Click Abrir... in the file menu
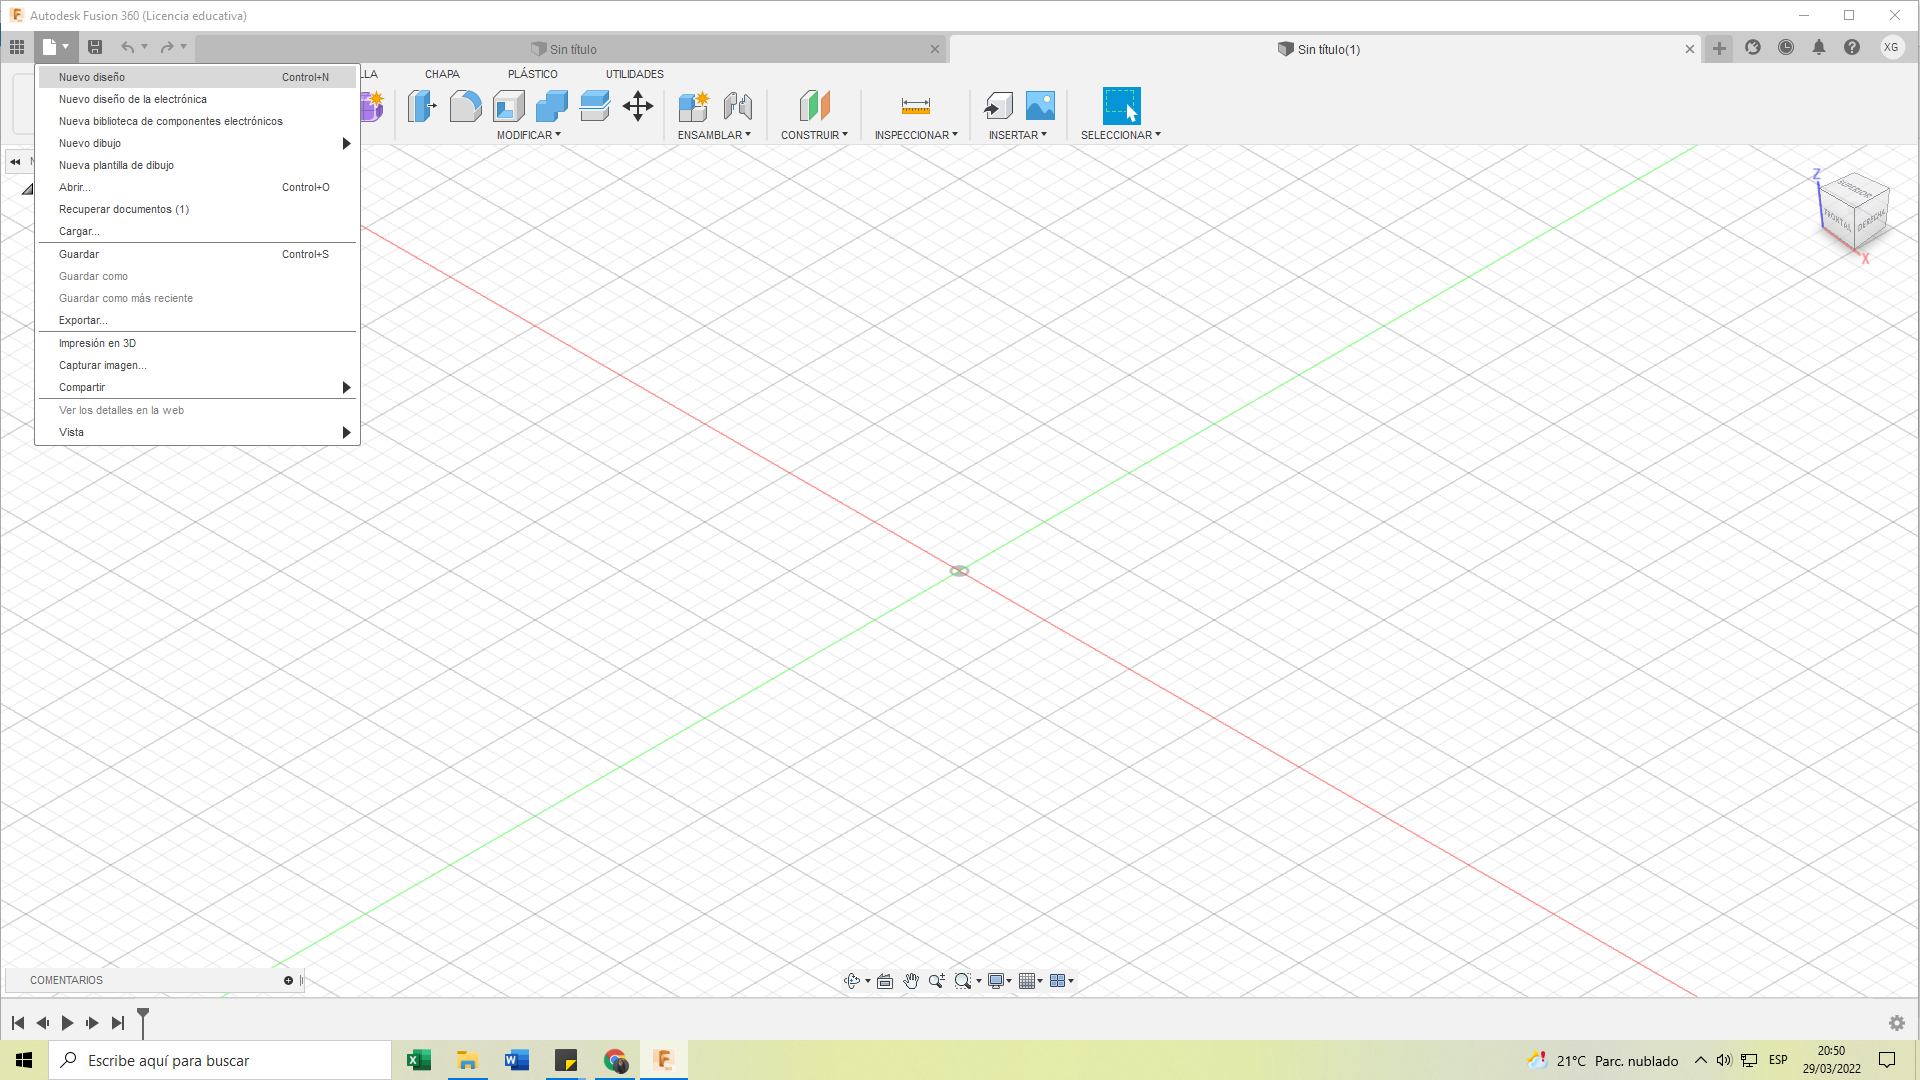Screen dimensions: 1920x1080 click(x=74, y=187)
